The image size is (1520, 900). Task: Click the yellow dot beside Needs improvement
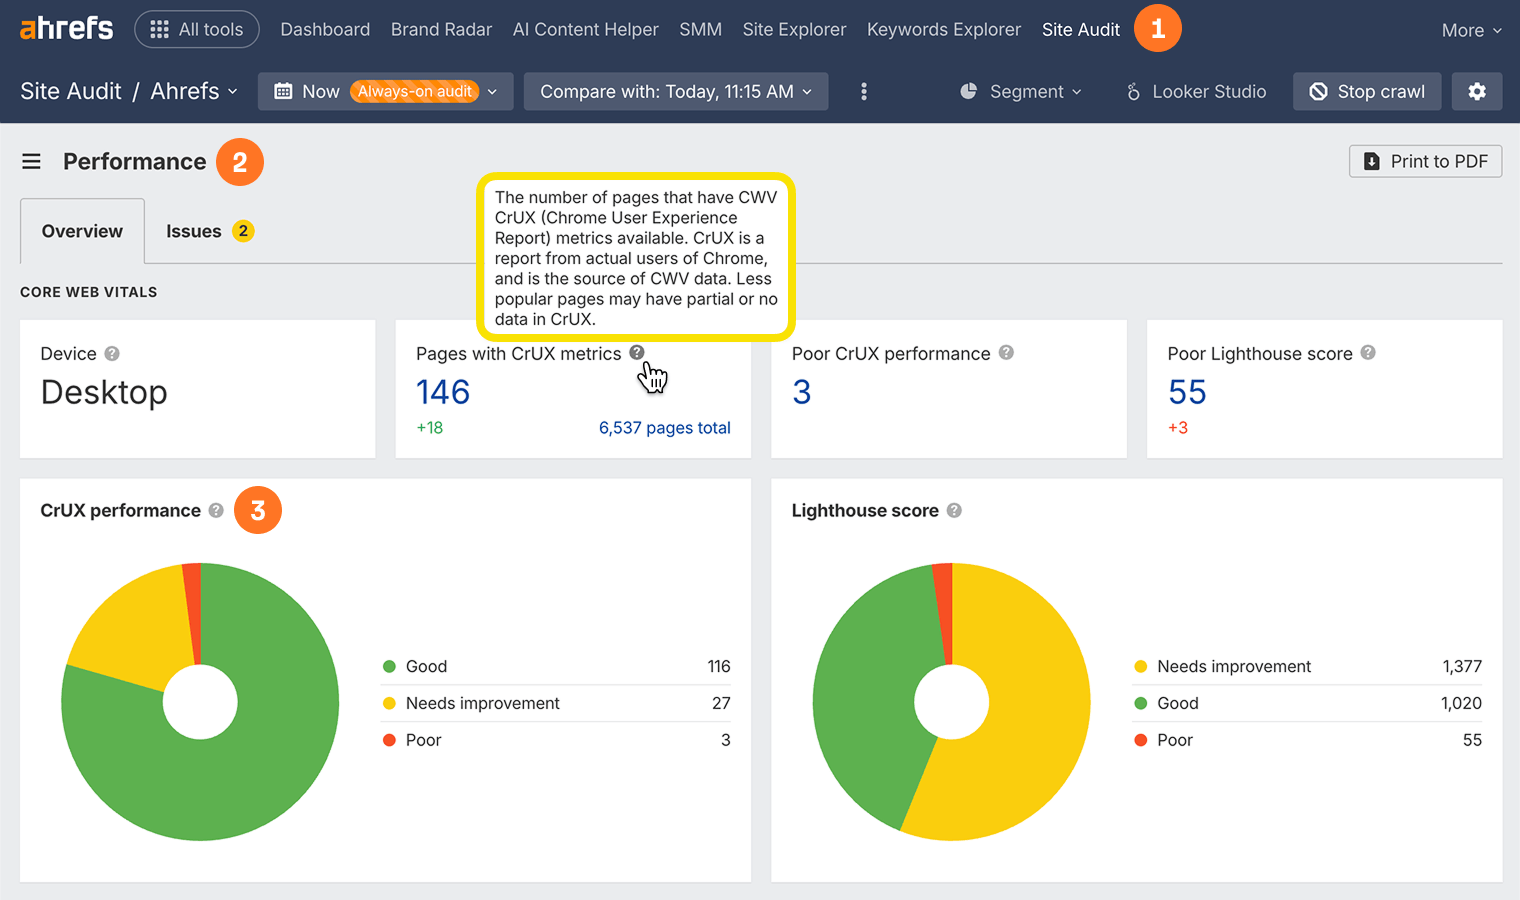coord(390,703)
